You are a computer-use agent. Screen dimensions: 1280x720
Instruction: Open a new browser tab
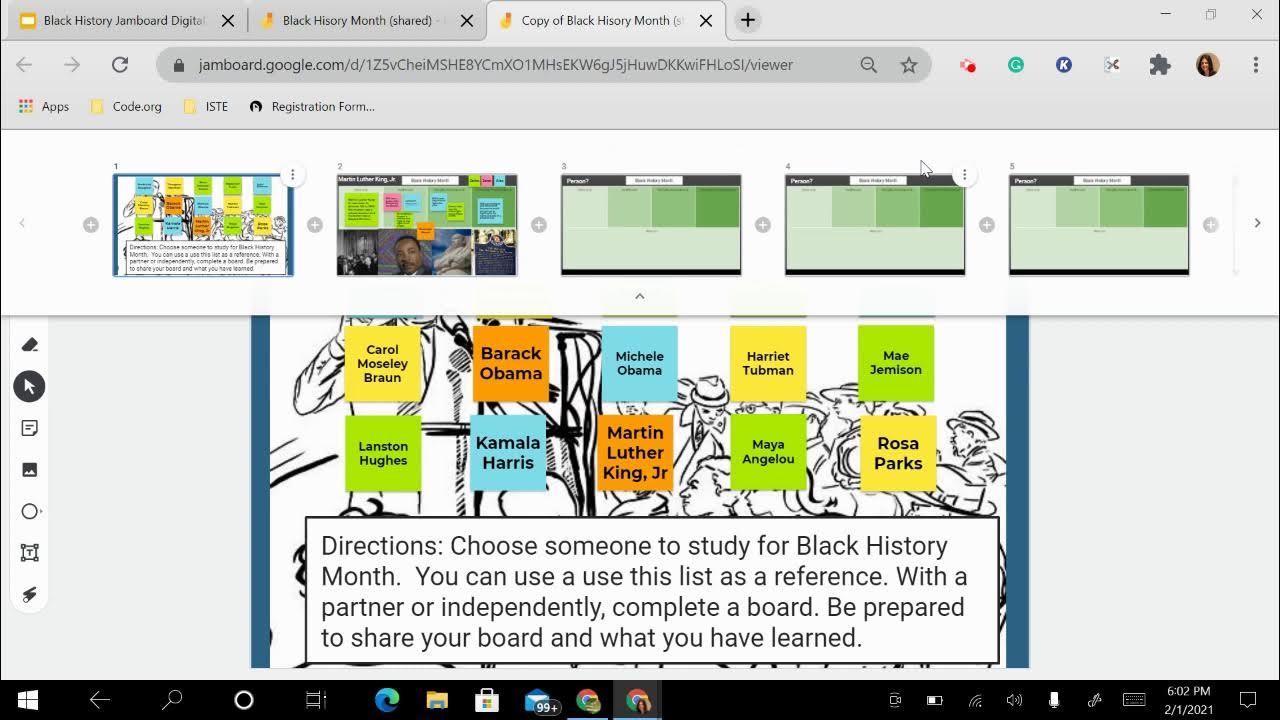coord(748,20)
